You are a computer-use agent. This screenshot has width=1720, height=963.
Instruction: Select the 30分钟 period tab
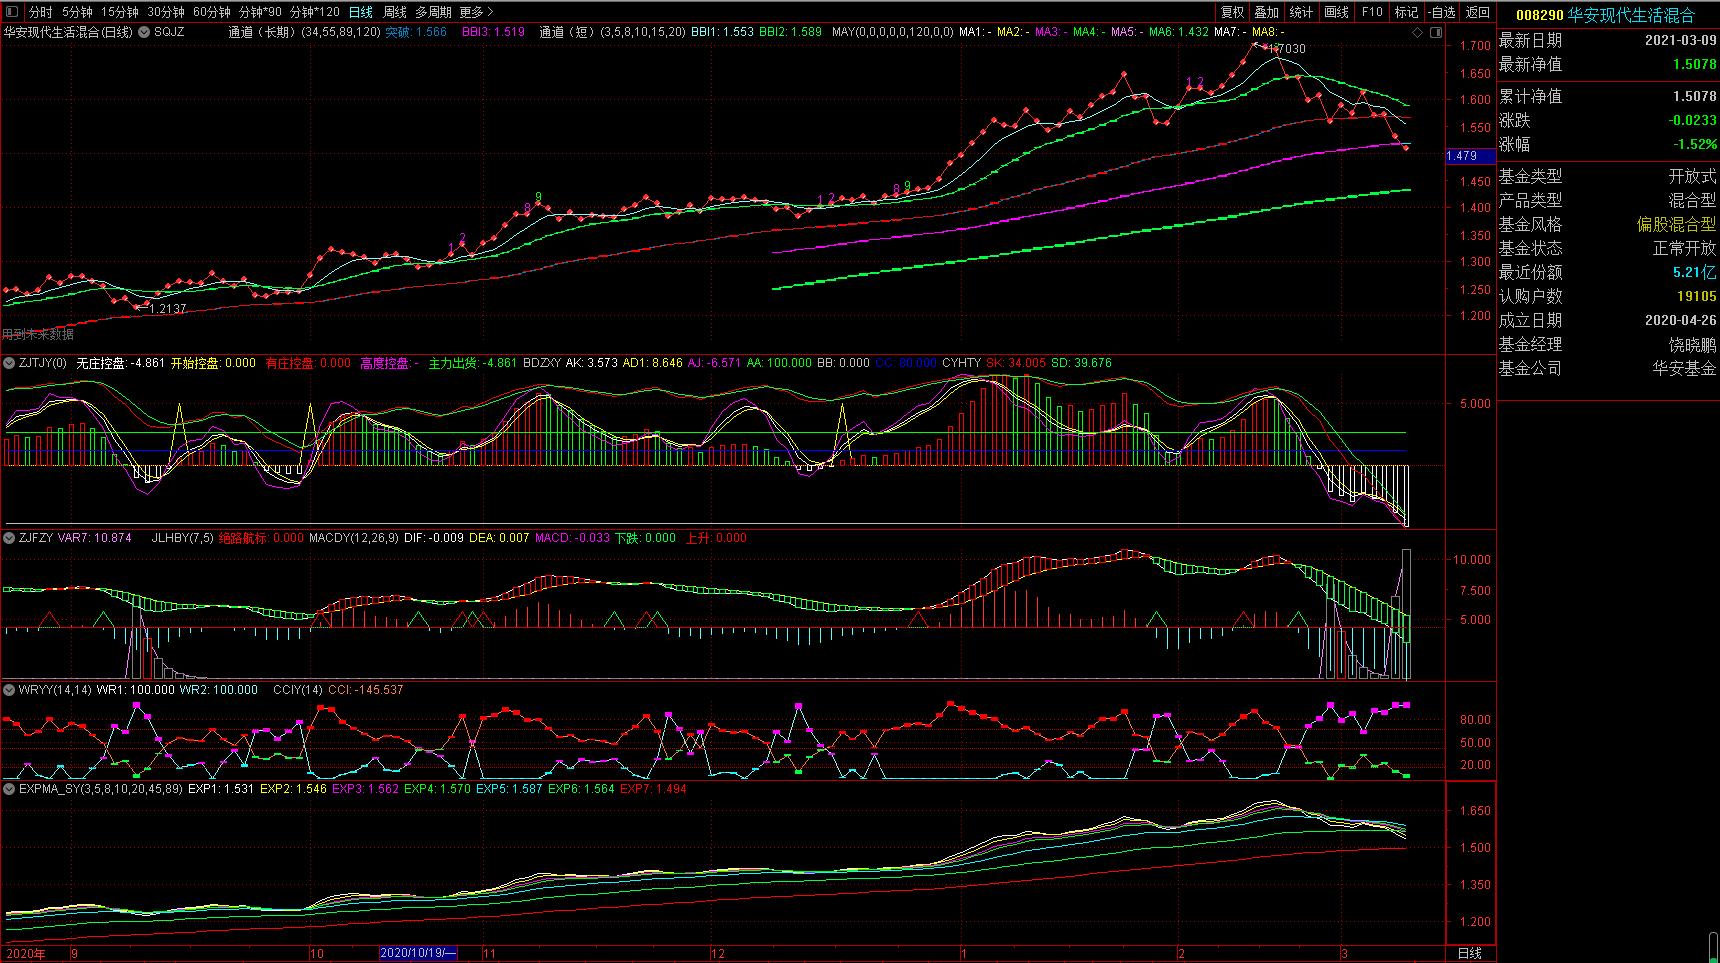[165, 12]
